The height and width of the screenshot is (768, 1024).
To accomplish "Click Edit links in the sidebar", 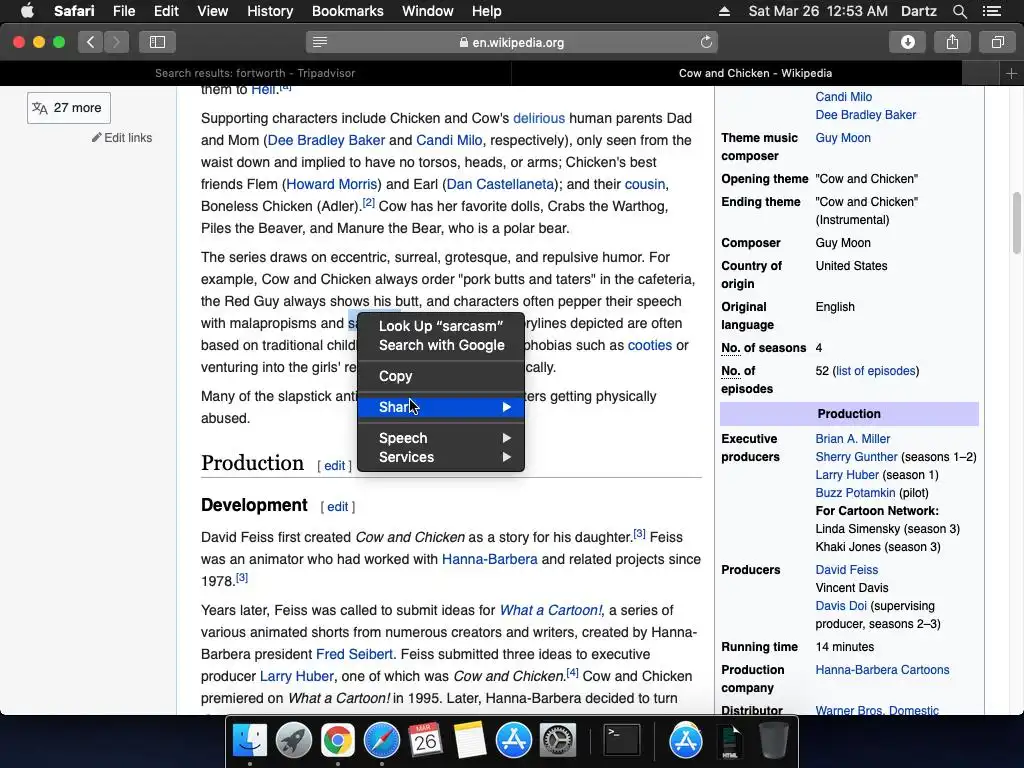I will point(122,138).
